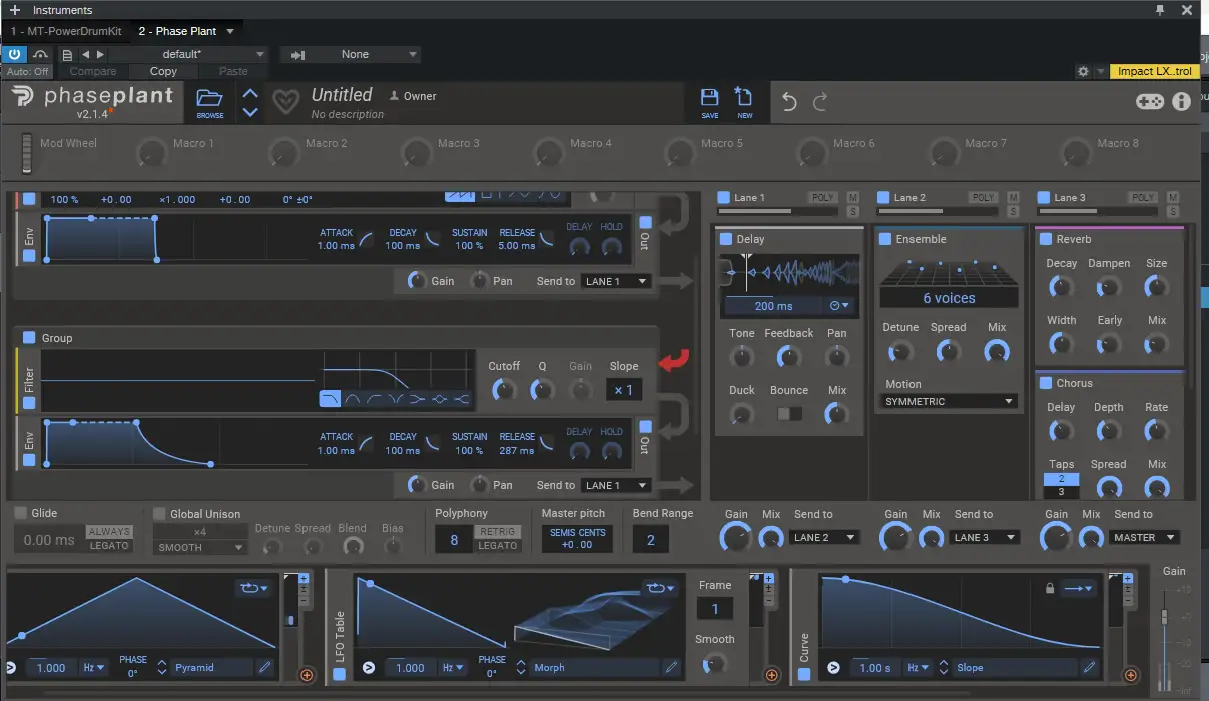The width and height of the screenshot is (1209, 701).
Task: Open the info icon in header
Action: 1181,101
